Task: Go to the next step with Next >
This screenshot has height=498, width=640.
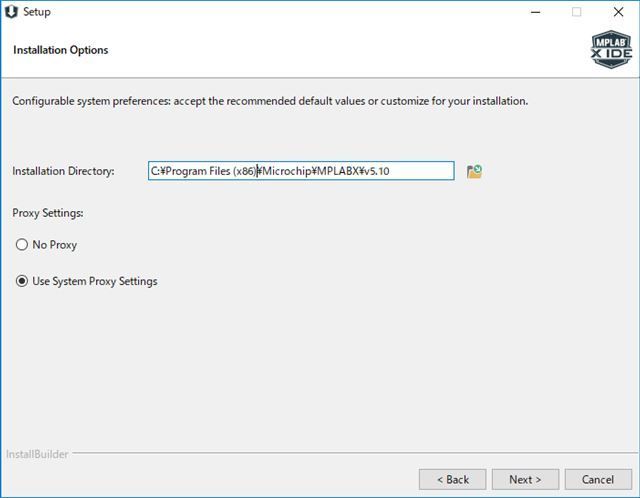Action: (525, 479)
